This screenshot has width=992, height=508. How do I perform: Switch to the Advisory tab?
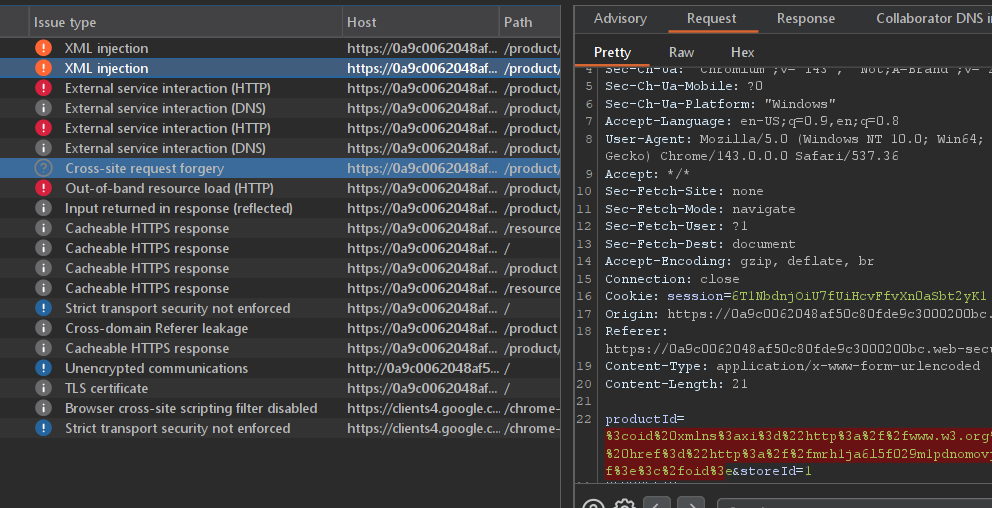620,19
